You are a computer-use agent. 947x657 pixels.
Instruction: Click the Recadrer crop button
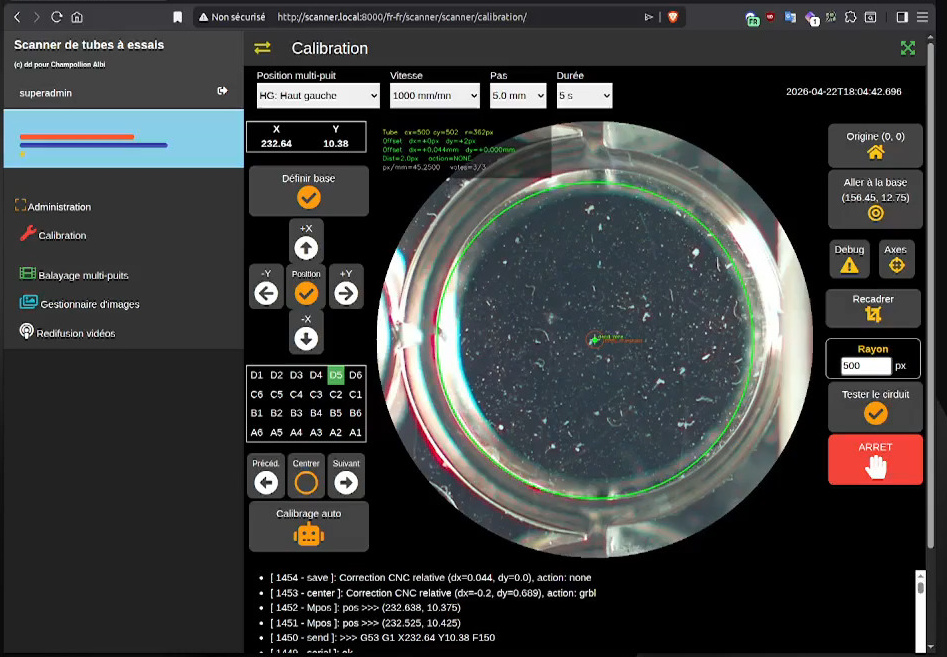pyautogui.click(x=873, y=308)
